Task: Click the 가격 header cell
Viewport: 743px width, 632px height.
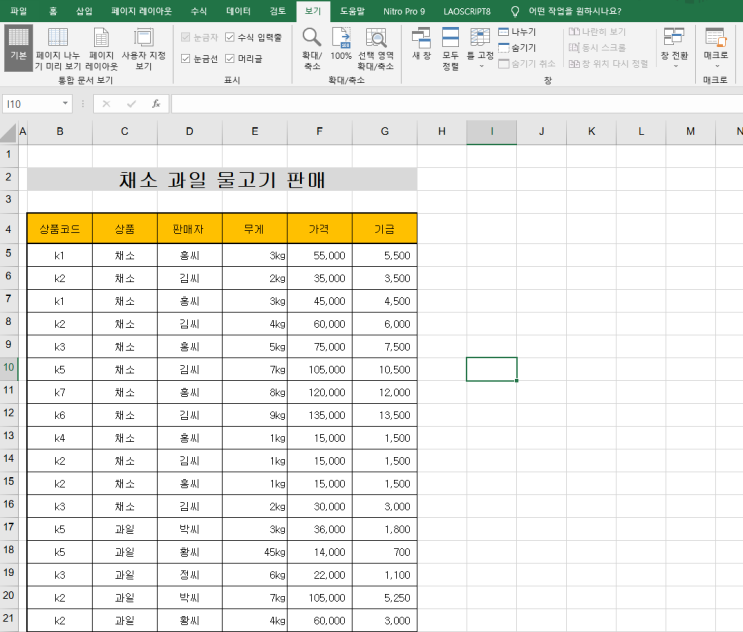Action: tap(319, 229)
